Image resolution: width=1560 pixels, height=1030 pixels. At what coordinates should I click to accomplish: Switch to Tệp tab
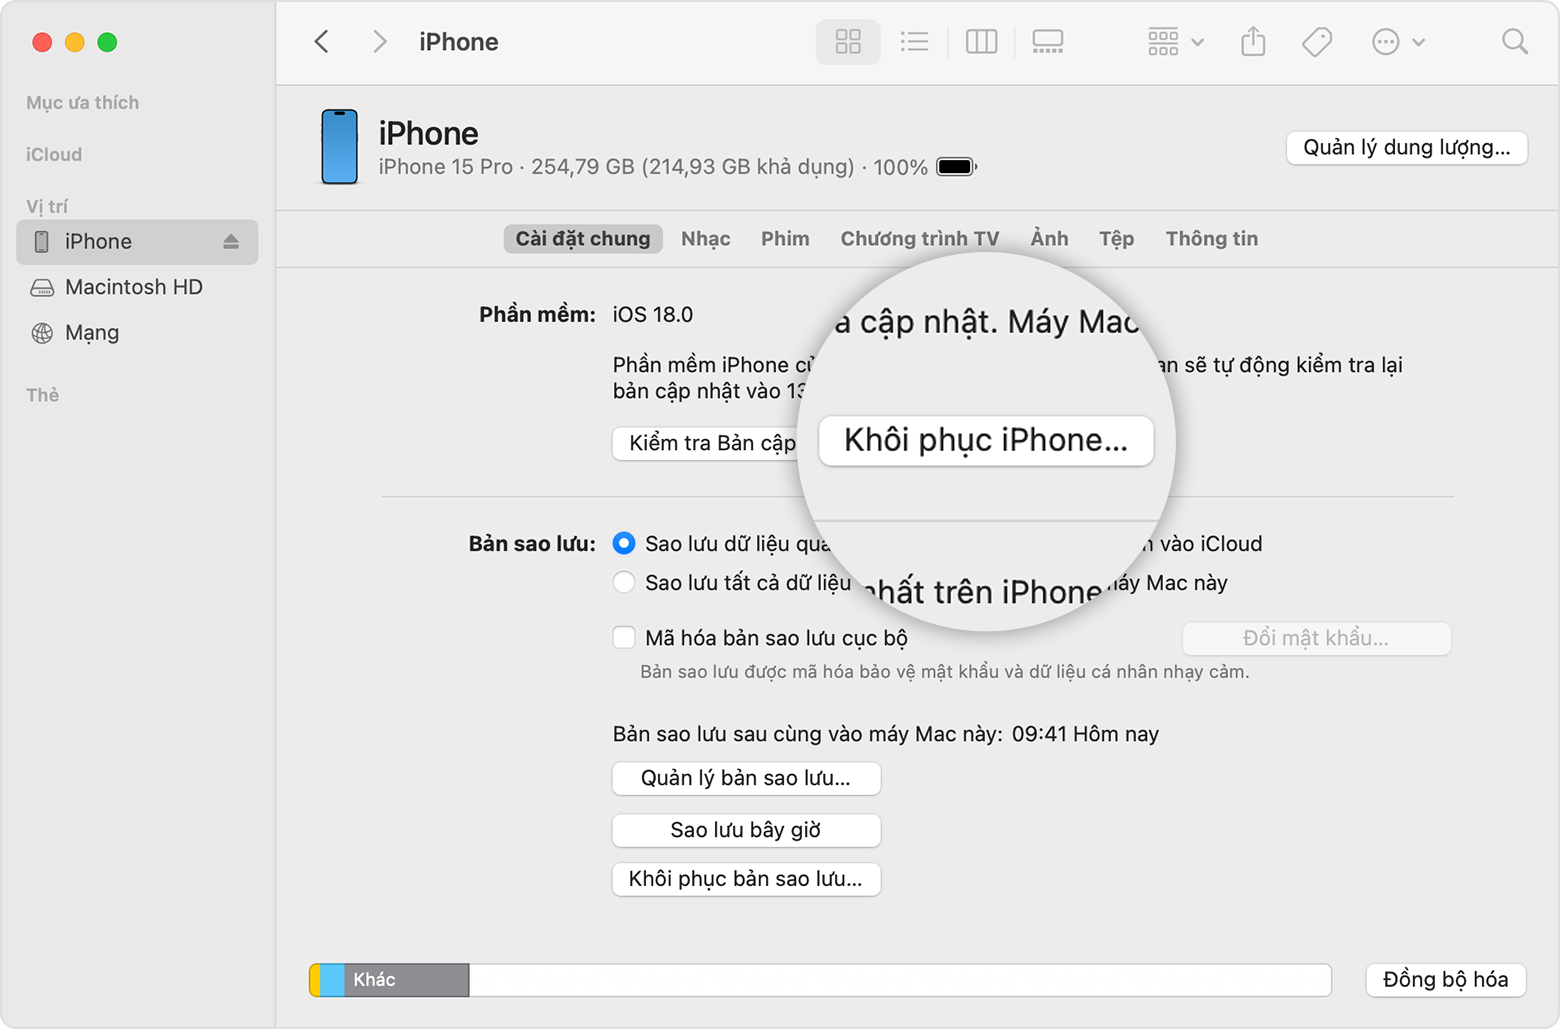(1116, 239)
